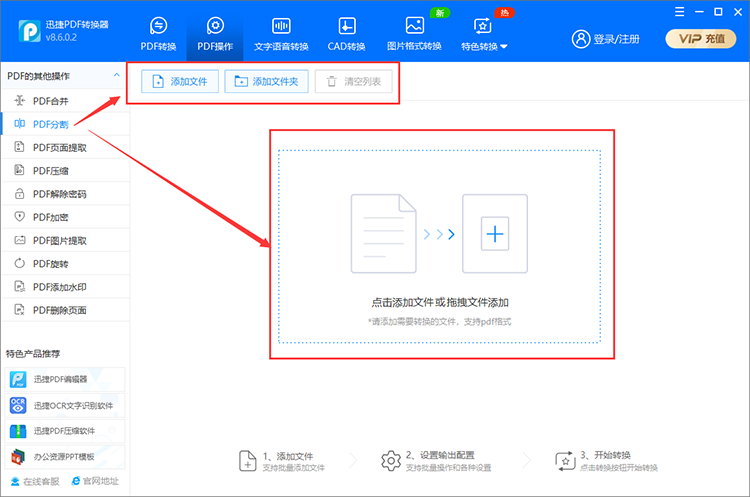The width and height of the screenshot is (750, 497).
Task: Click the 登录/注册 user avatar icon
Action: (x=581, y=39)
